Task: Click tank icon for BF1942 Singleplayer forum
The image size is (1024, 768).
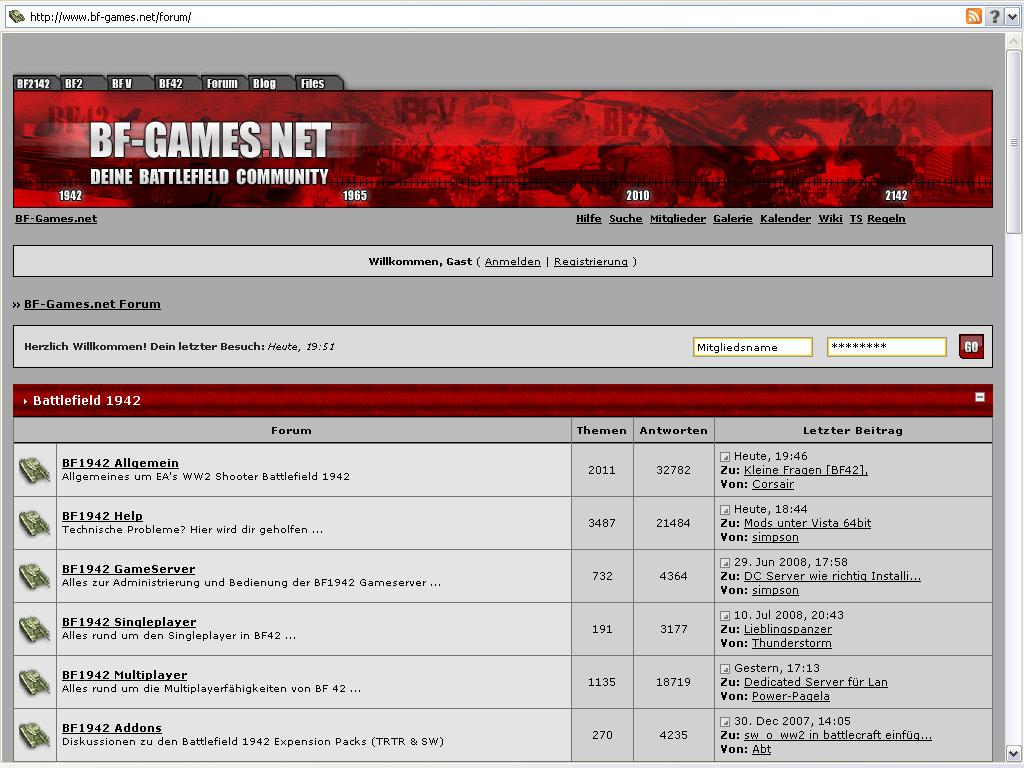Action: coord(34,629)
